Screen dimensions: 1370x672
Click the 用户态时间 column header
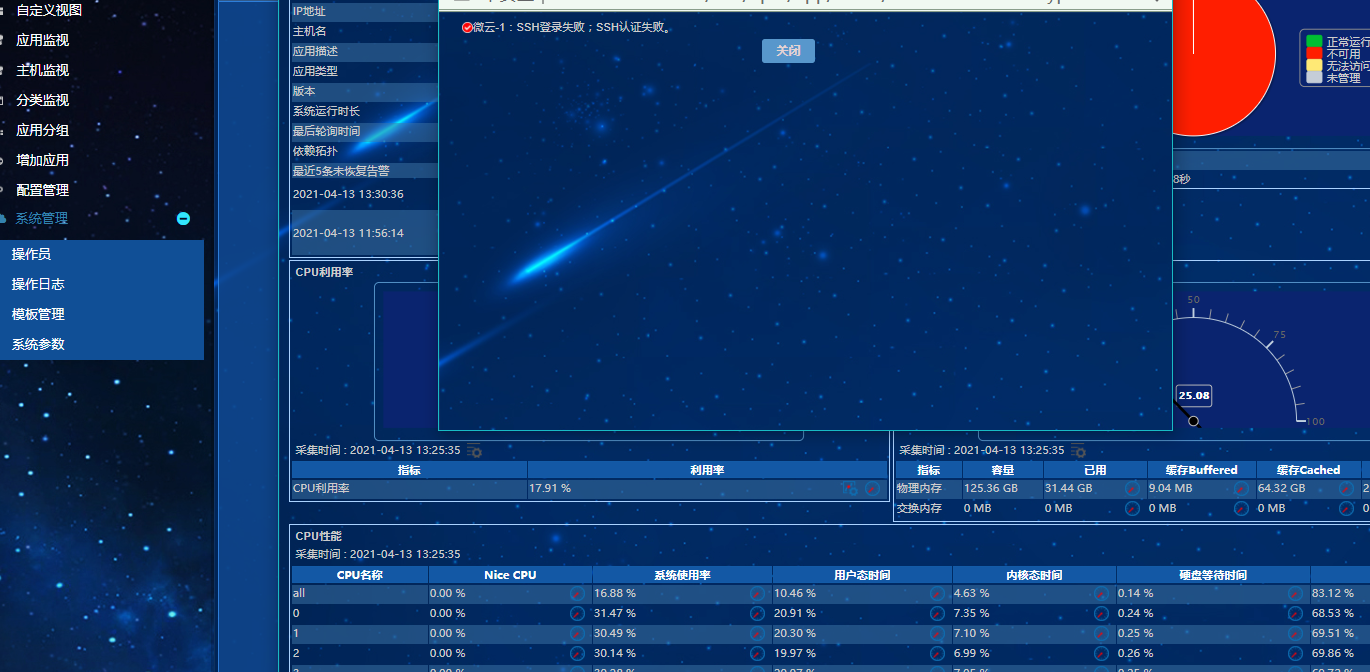click(862, 575)
